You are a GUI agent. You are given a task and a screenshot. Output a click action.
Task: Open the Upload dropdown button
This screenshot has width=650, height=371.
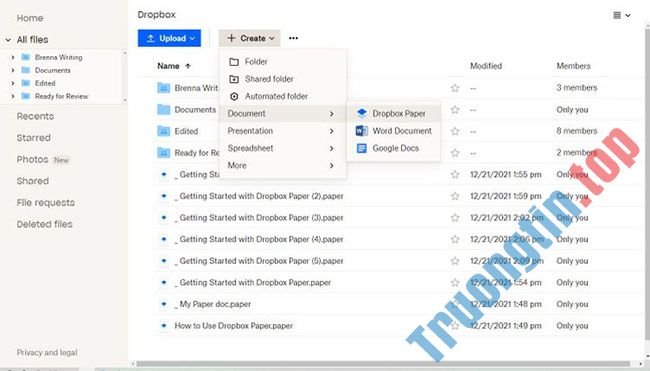tap(169, 38)
